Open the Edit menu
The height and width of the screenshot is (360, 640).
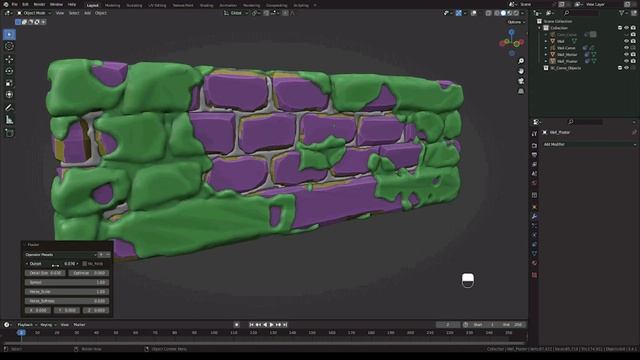(x=25, y=4)
